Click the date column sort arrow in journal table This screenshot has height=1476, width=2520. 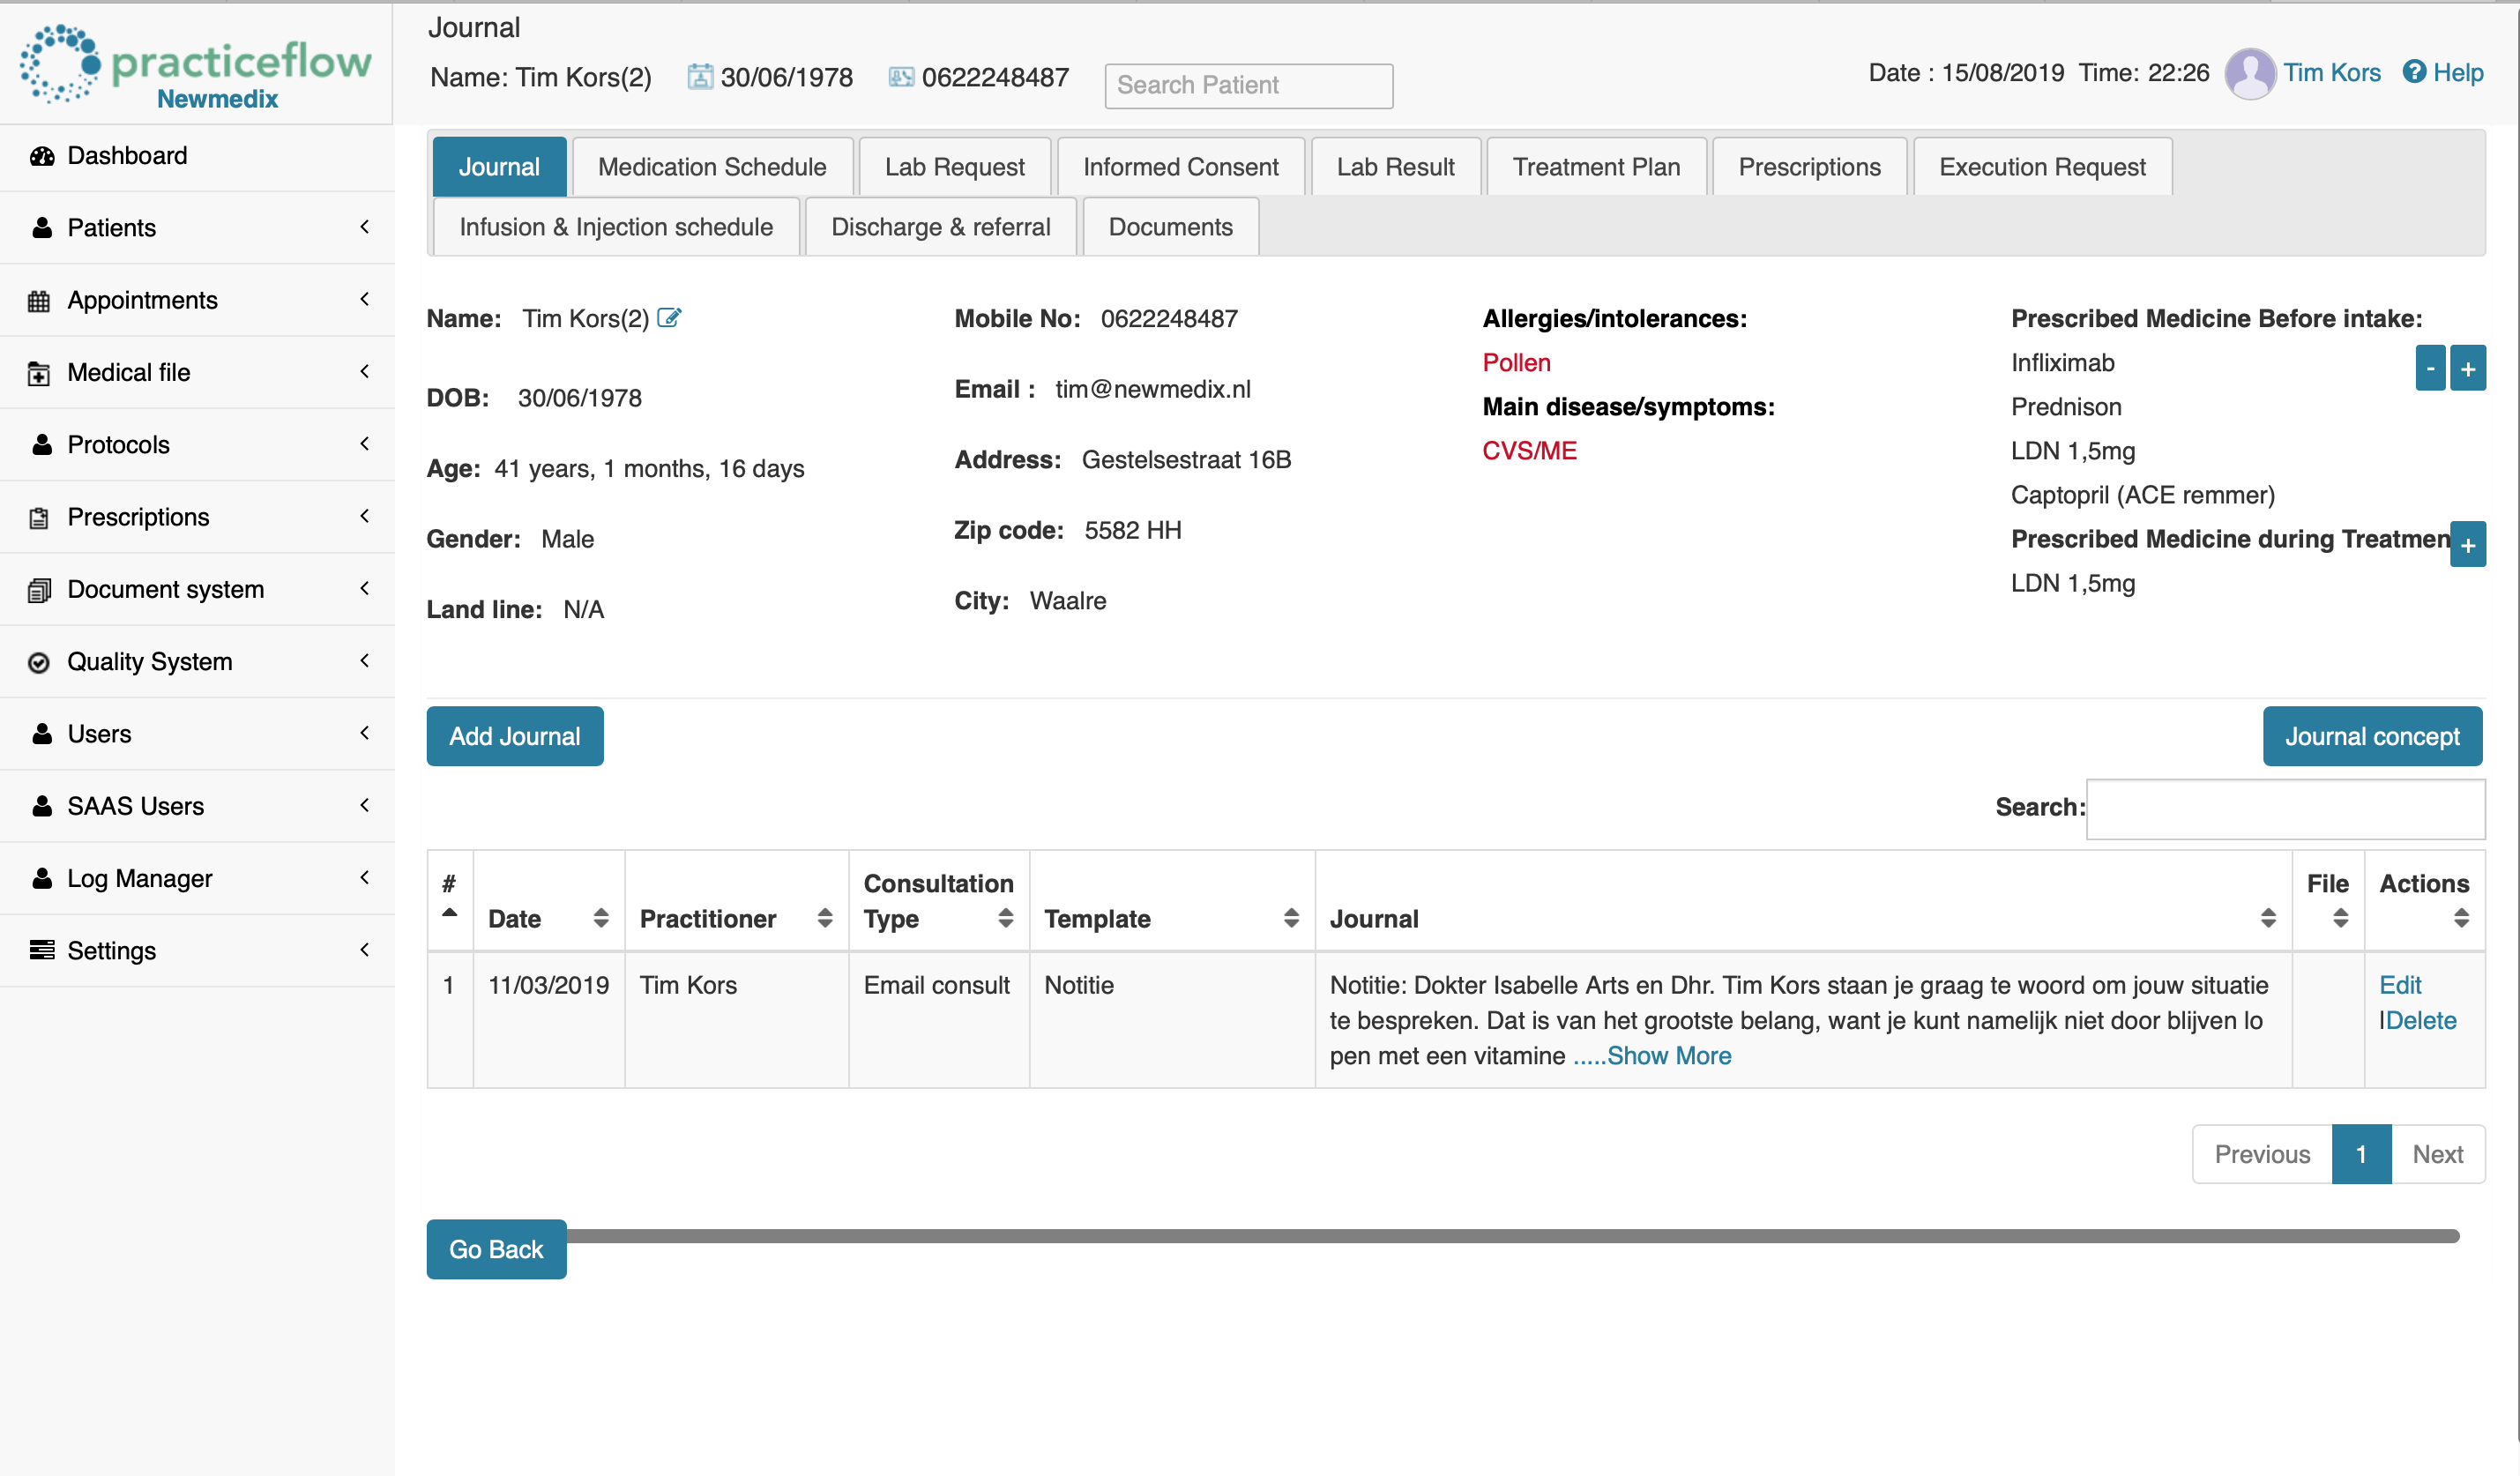[x=596, y=915]
